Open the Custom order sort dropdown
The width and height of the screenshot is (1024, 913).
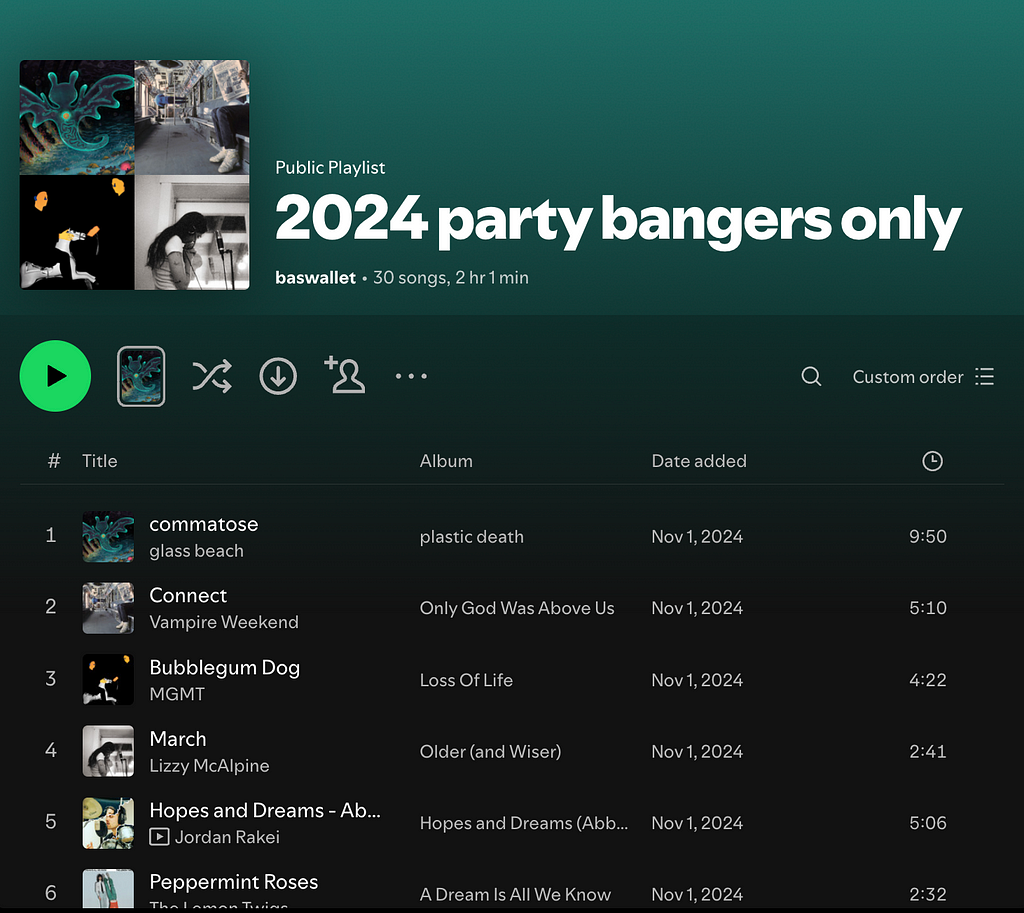pyautogui.click(x=923, y=377)
